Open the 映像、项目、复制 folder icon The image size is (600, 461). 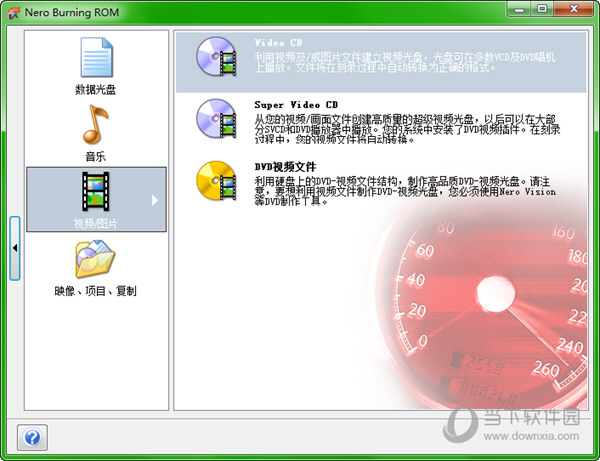click(x=95, y=259)
